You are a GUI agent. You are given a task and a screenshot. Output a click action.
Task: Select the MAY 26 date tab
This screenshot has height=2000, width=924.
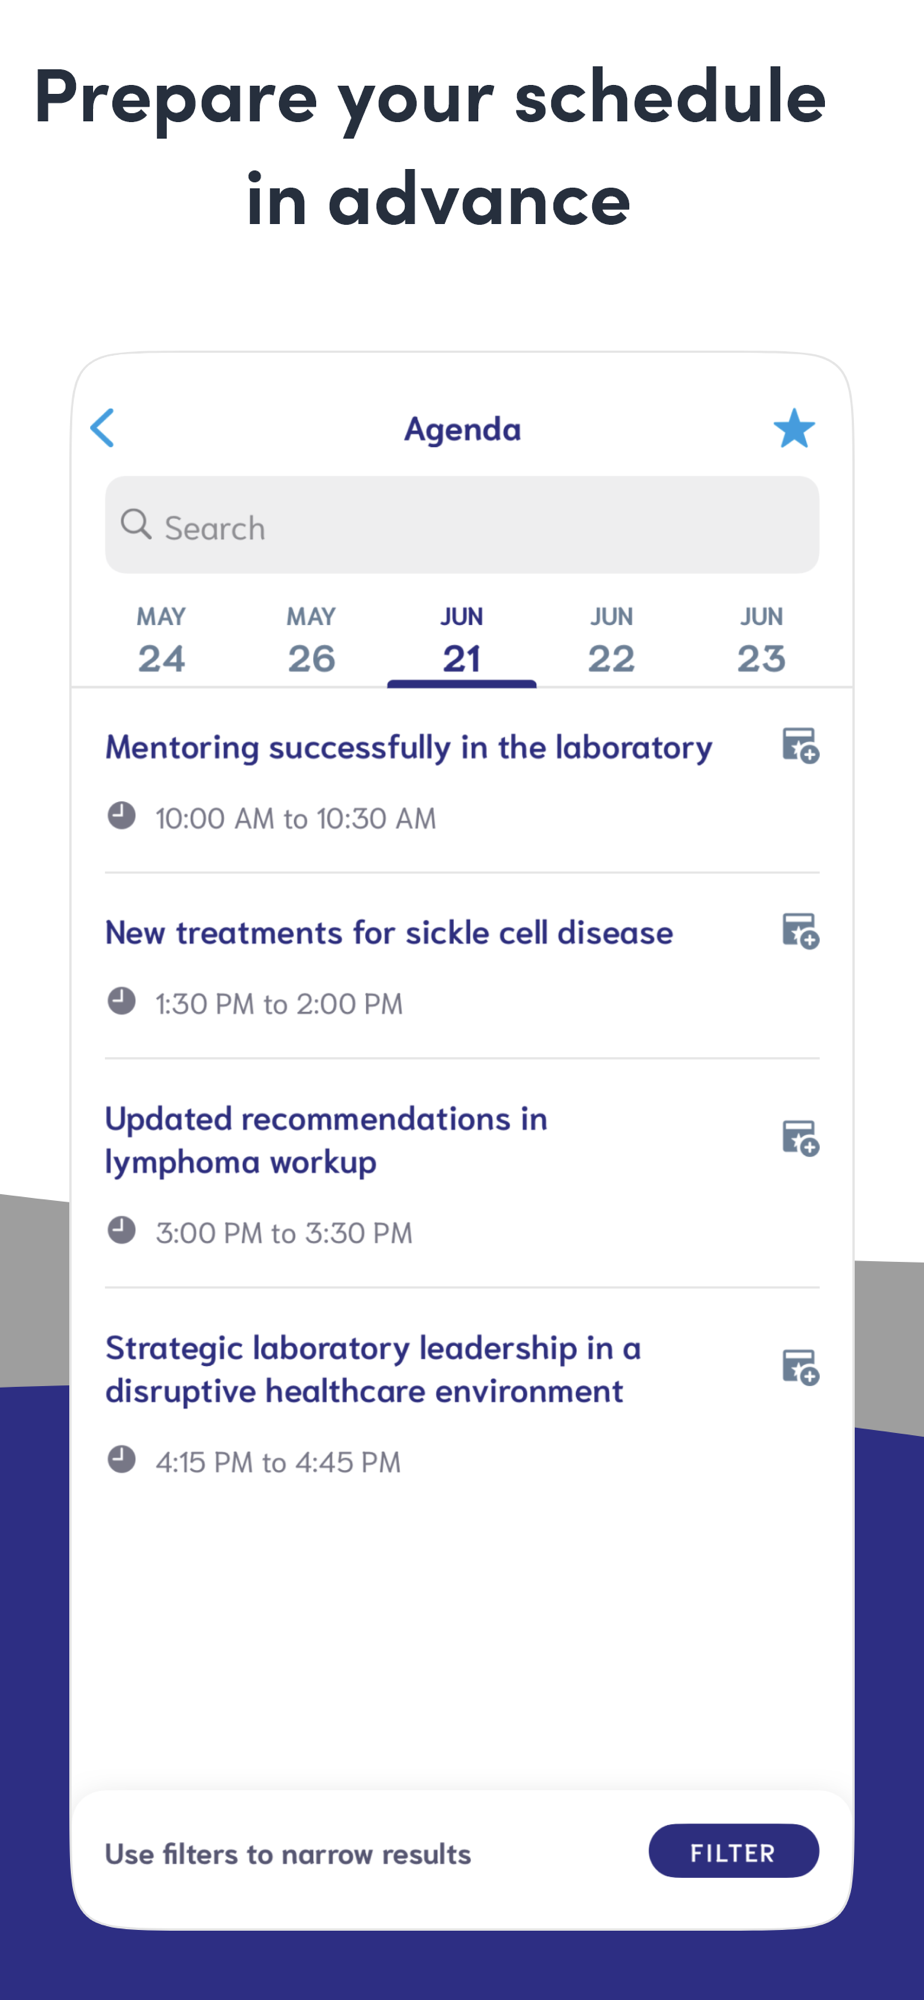coord(311,642)
